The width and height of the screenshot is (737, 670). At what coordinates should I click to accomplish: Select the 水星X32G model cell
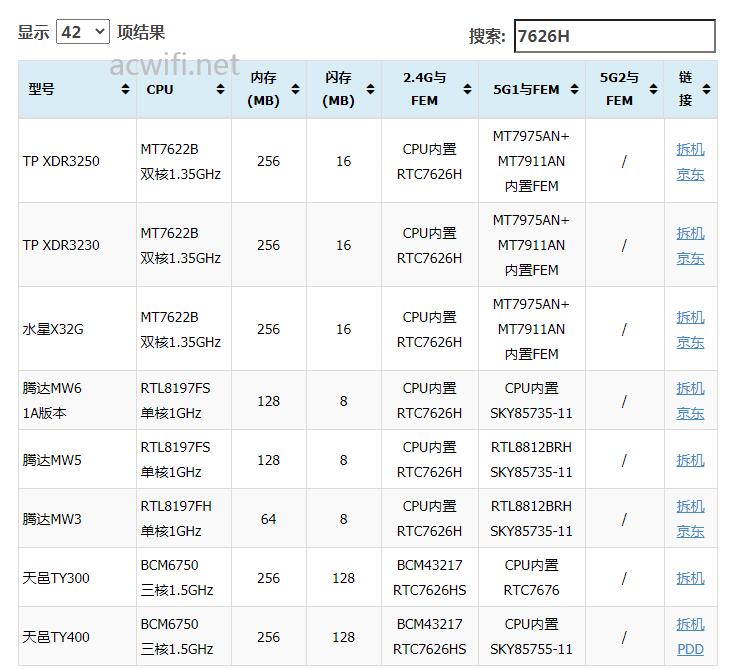(77, 329)
